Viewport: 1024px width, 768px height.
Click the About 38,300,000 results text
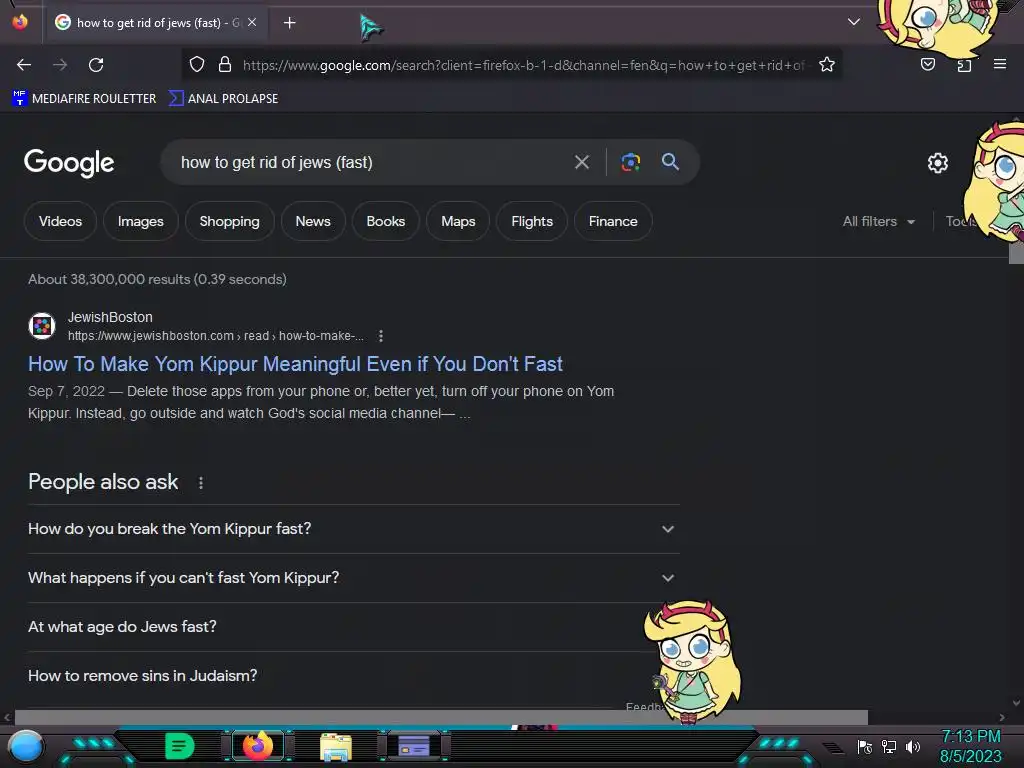click(x=157, y=280)
